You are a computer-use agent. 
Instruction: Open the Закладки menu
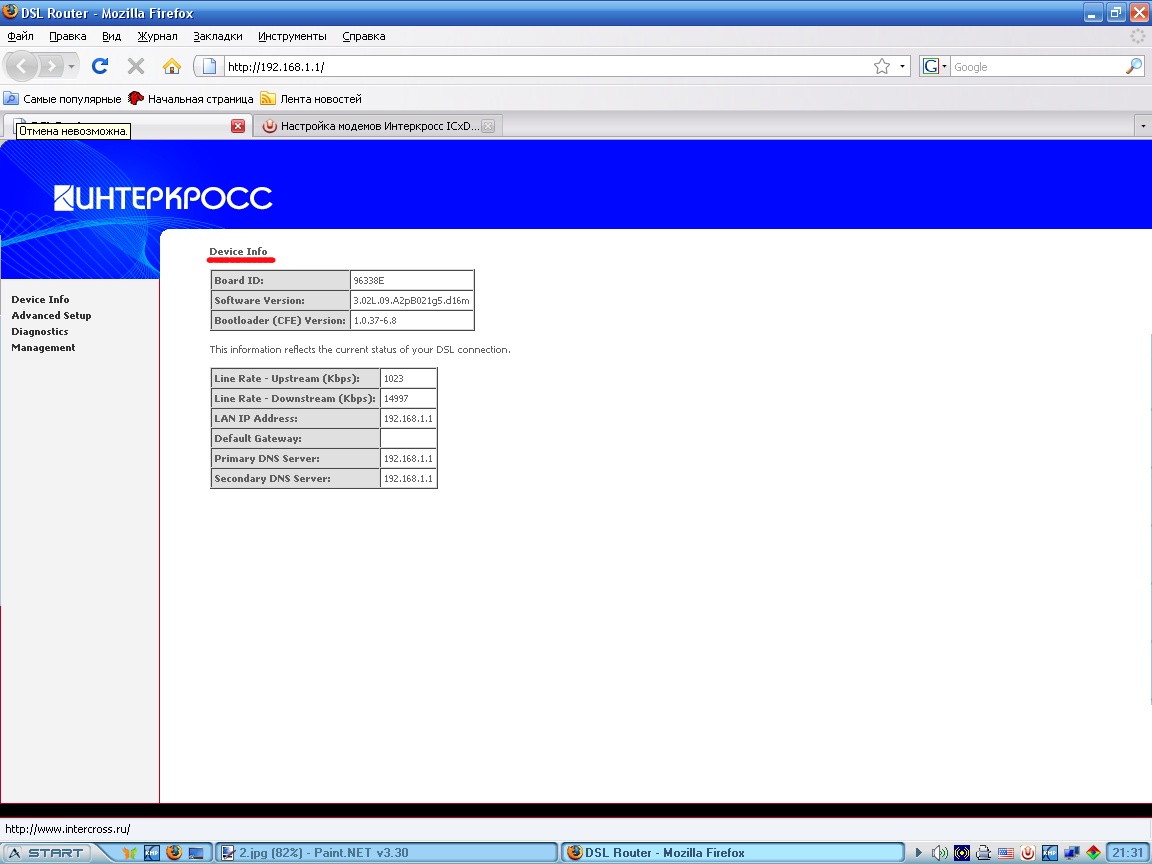218,36
